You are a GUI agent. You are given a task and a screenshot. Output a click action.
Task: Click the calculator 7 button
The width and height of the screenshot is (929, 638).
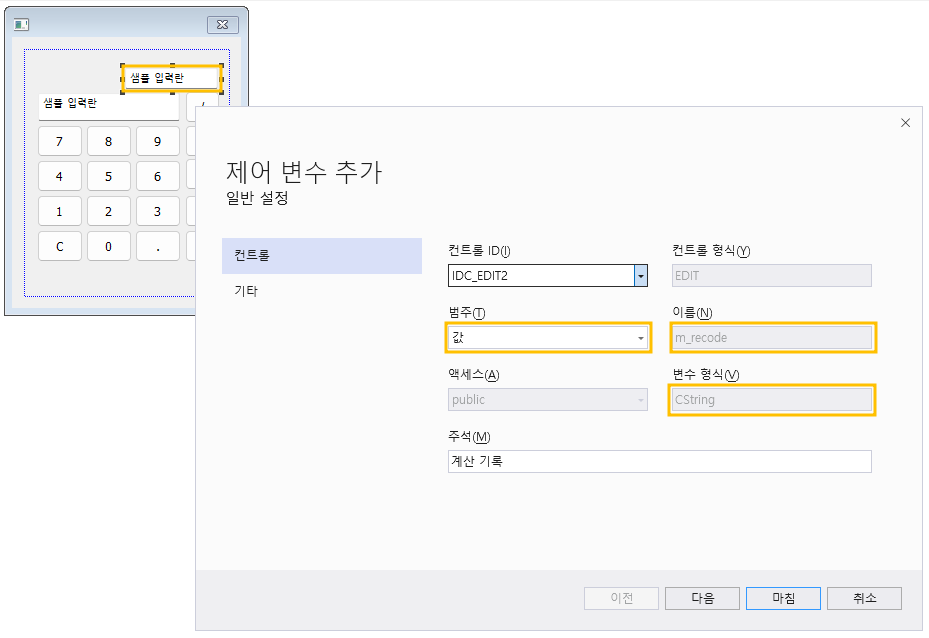(x=60, y=142)
